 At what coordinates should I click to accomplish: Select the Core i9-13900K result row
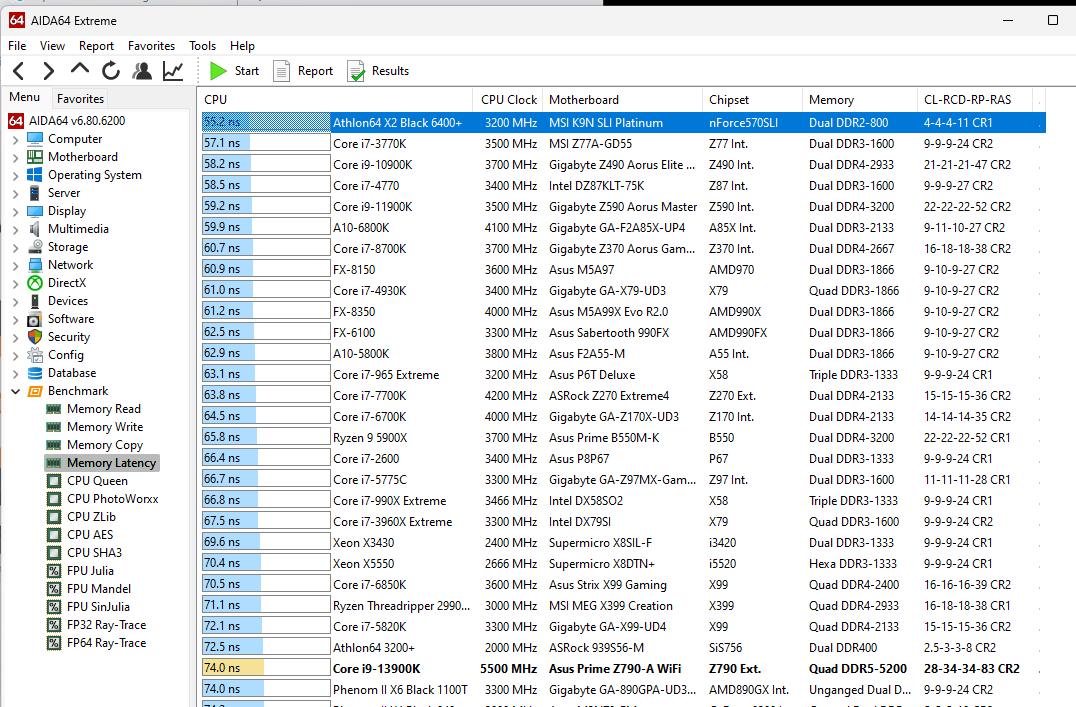coord(623,669)
